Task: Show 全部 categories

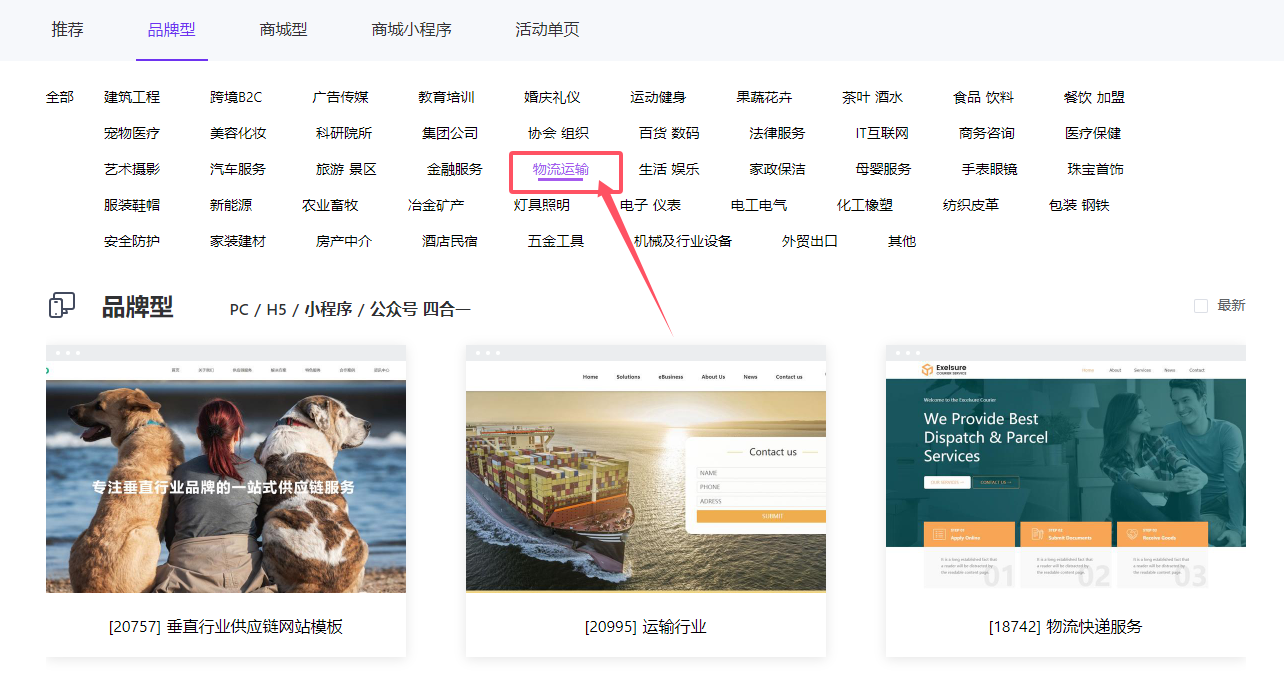Action: click(60, 97)
